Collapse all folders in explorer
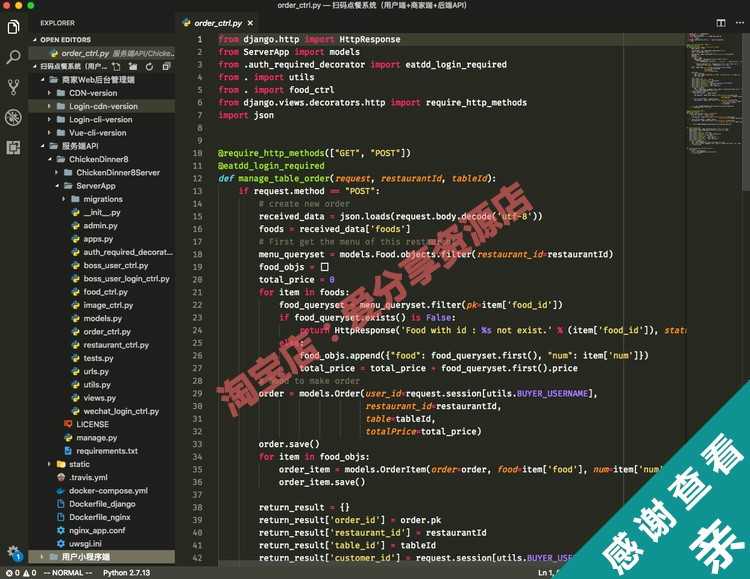The image size is (750, 579). [x=166, y=67]
